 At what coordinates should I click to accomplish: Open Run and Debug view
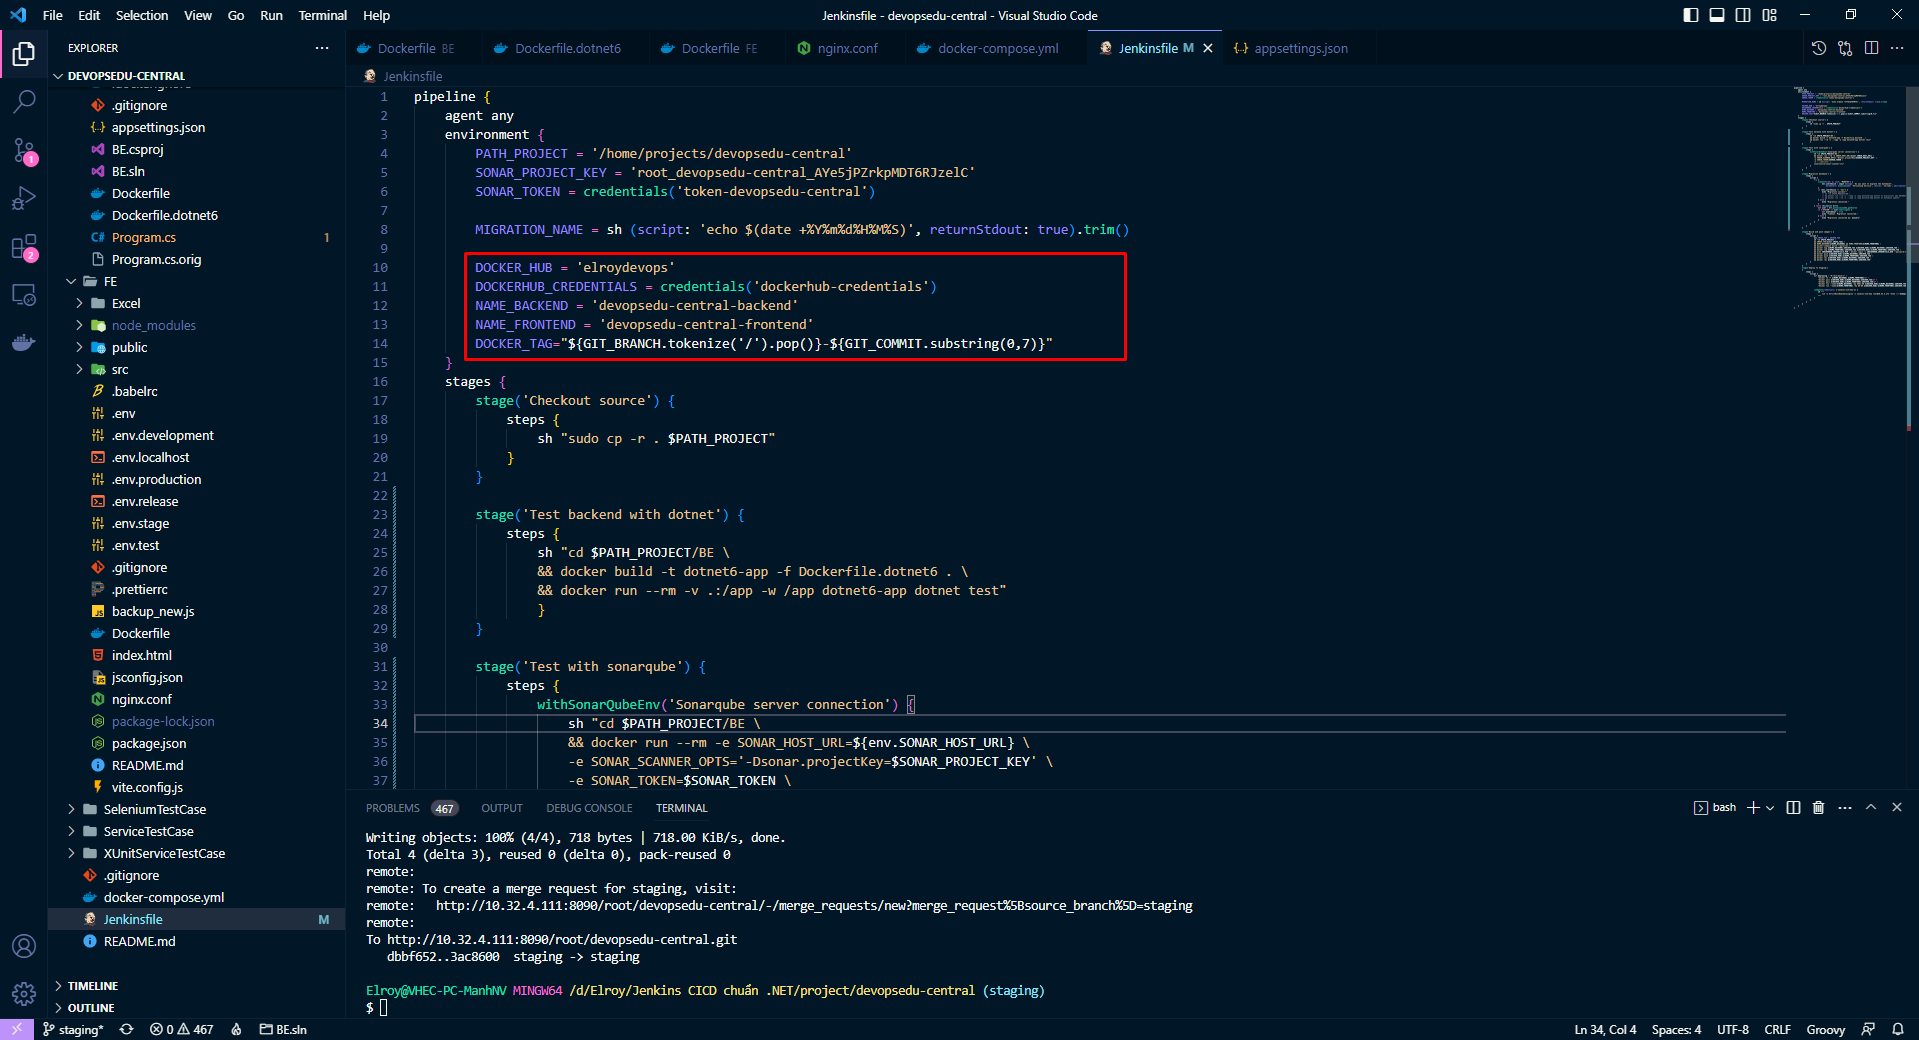(24, 198)
